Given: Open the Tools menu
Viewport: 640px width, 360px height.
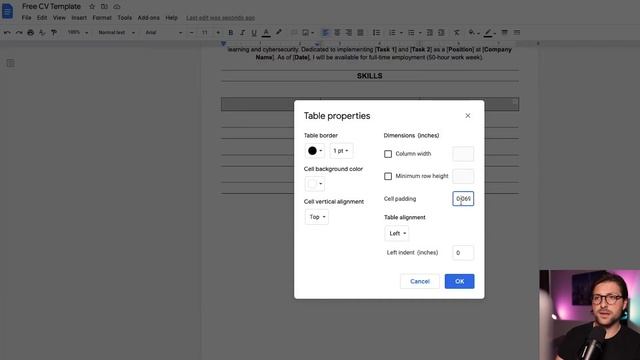Looking at the screenshot, I should pyautogui.click(x=124, y=18).
